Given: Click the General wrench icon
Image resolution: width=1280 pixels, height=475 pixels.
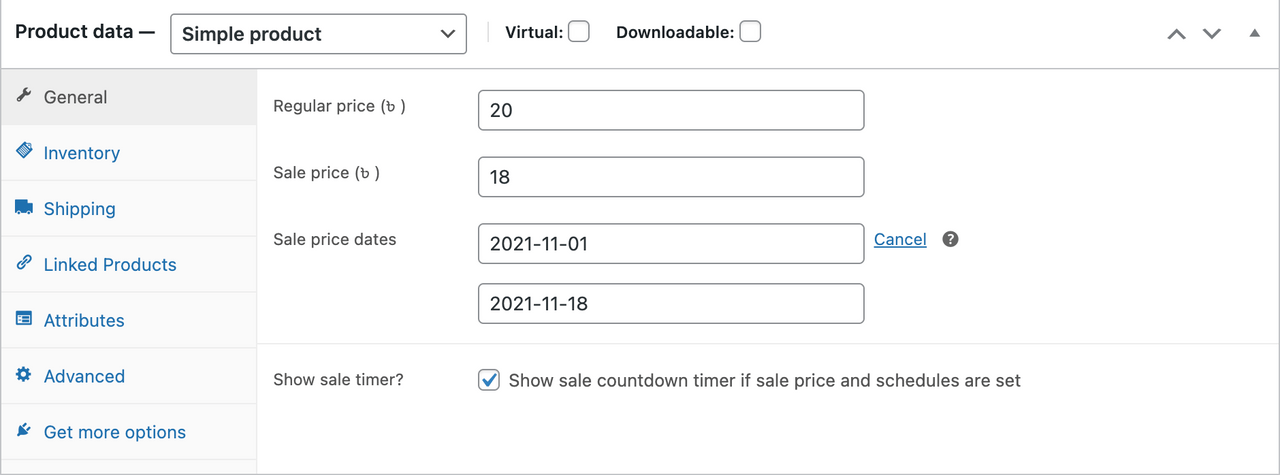Looking at the screenshot, I should (x=24, y=97).
